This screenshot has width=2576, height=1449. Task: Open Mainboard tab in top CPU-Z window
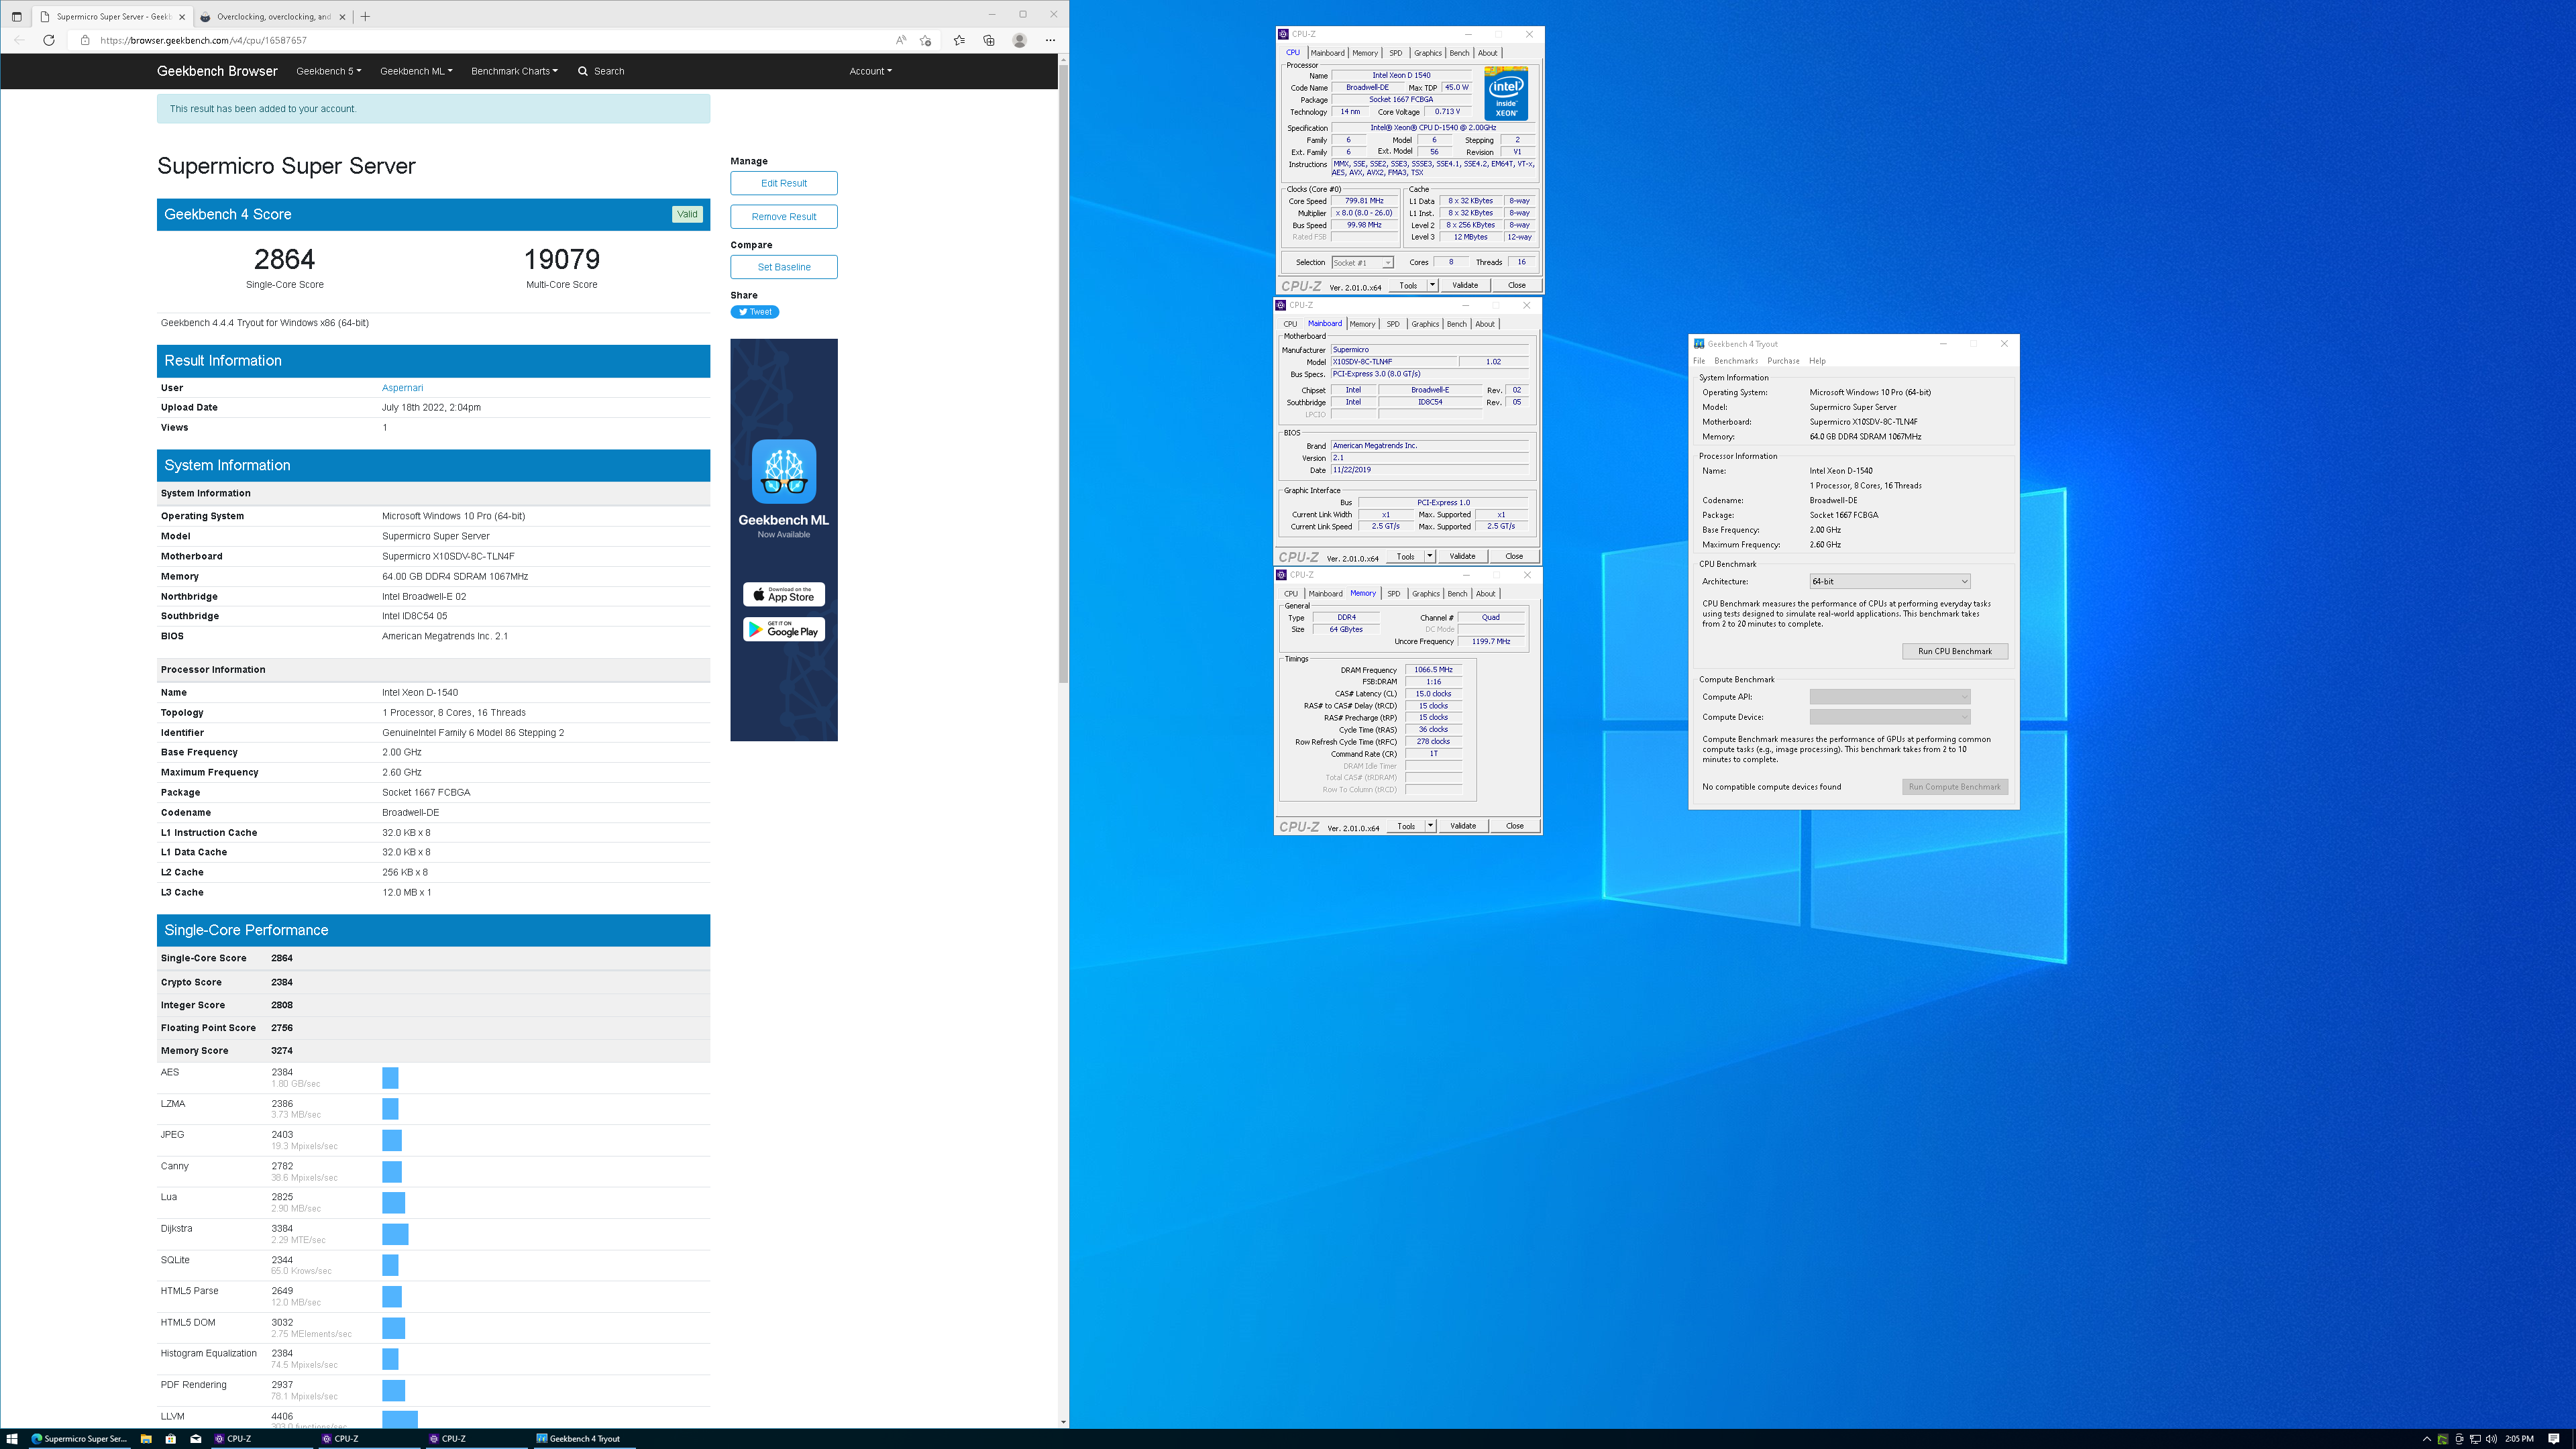point(1327,53)
